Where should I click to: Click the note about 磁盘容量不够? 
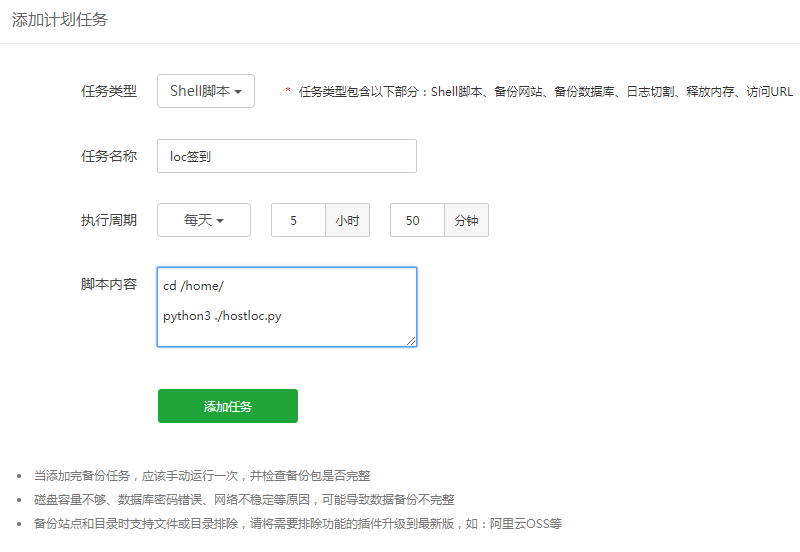click(x=244, y=499)
